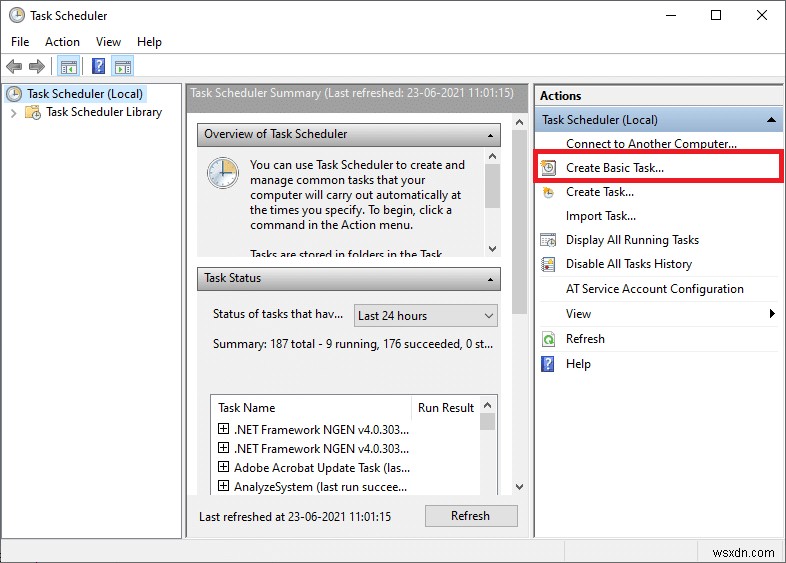Click Display All Running Tasks
The height and width of the screenshot is (563, 786).
pos(632,240)
